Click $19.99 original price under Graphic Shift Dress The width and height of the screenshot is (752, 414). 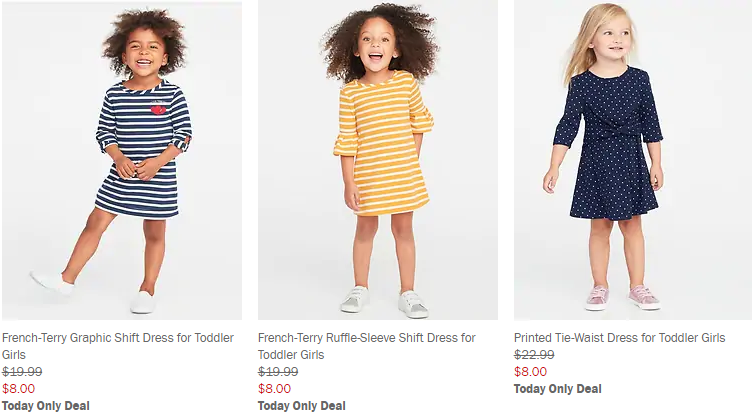(x=22, y=372)
